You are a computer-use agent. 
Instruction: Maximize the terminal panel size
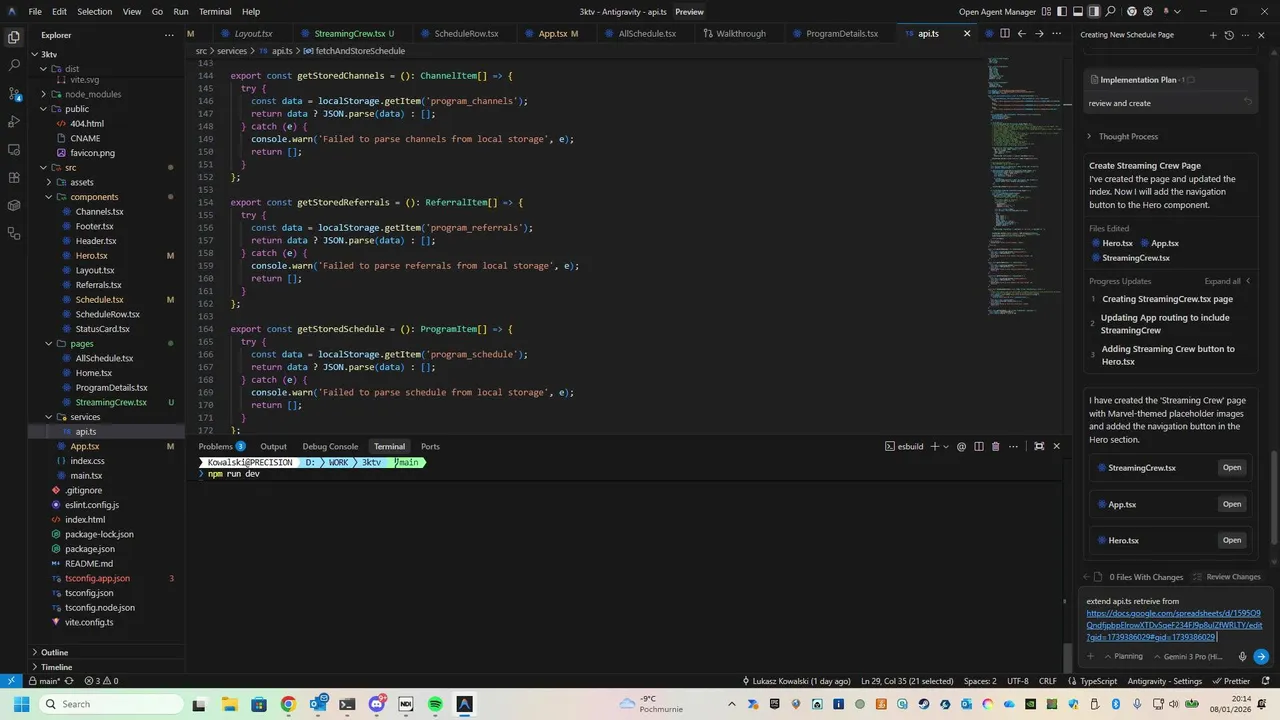1039,446
